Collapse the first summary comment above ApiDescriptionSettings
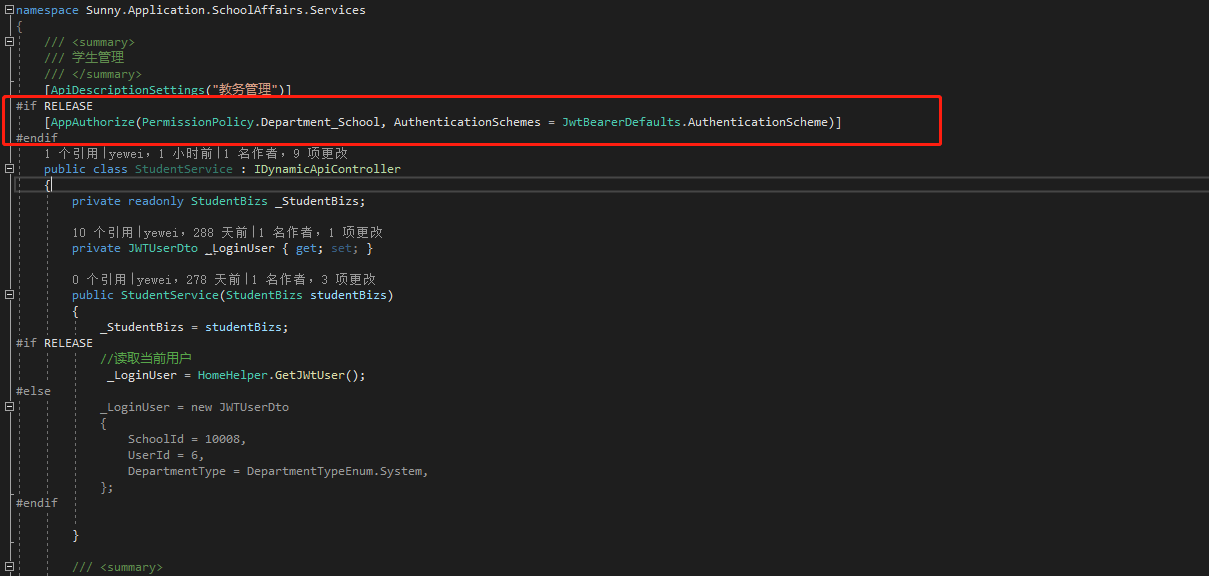The image size is (1209, 576). [9, 42]
